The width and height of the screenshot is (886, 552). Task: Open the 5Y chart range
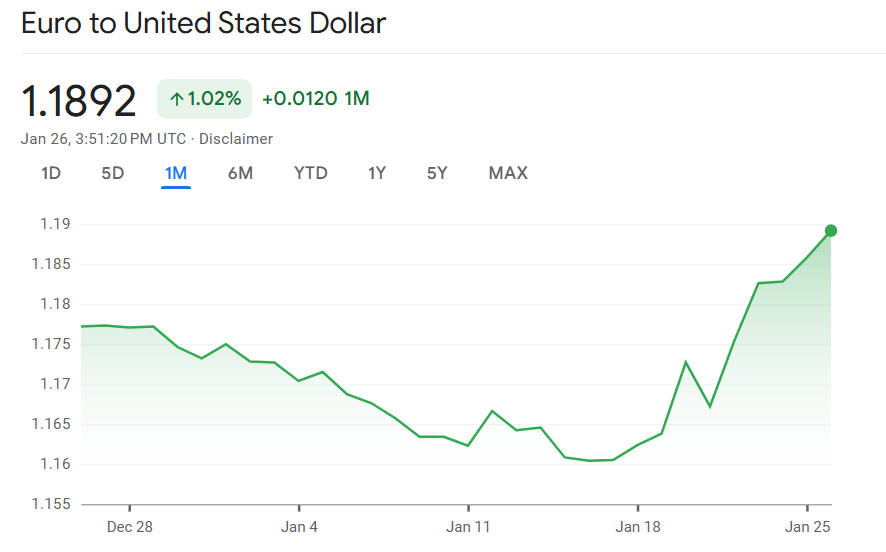(x=437, y=173)
